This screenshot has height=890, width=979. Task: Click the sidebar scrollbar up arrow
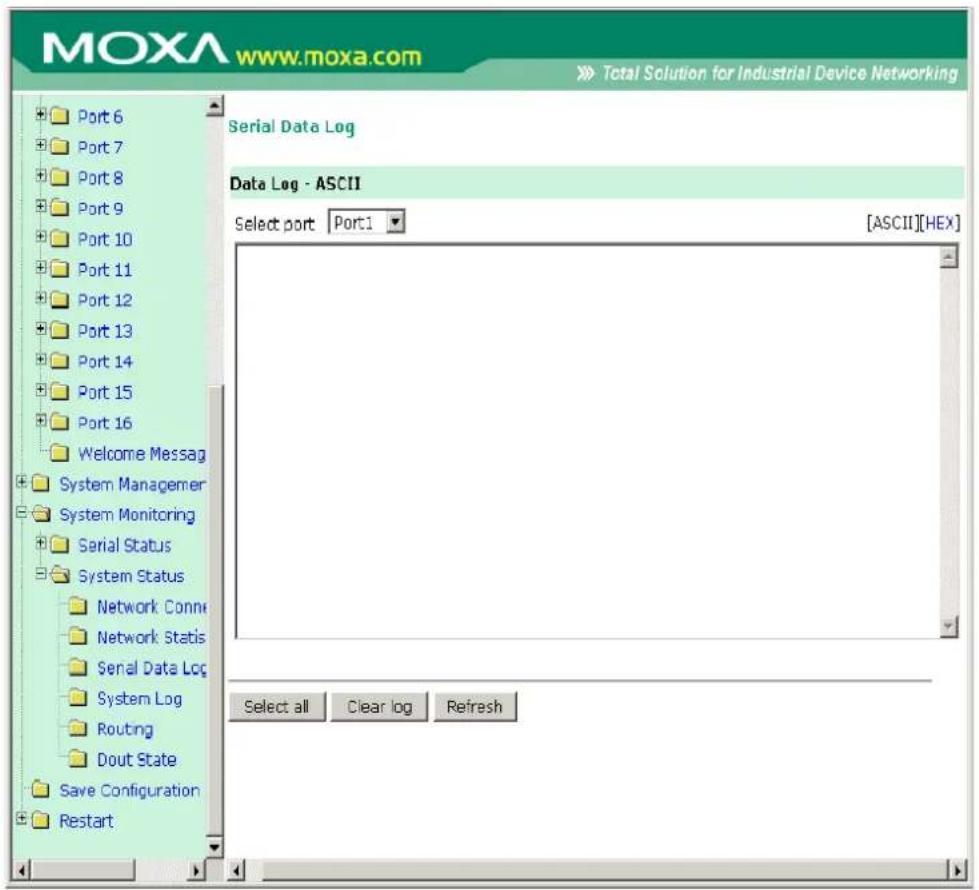[214, 107]
